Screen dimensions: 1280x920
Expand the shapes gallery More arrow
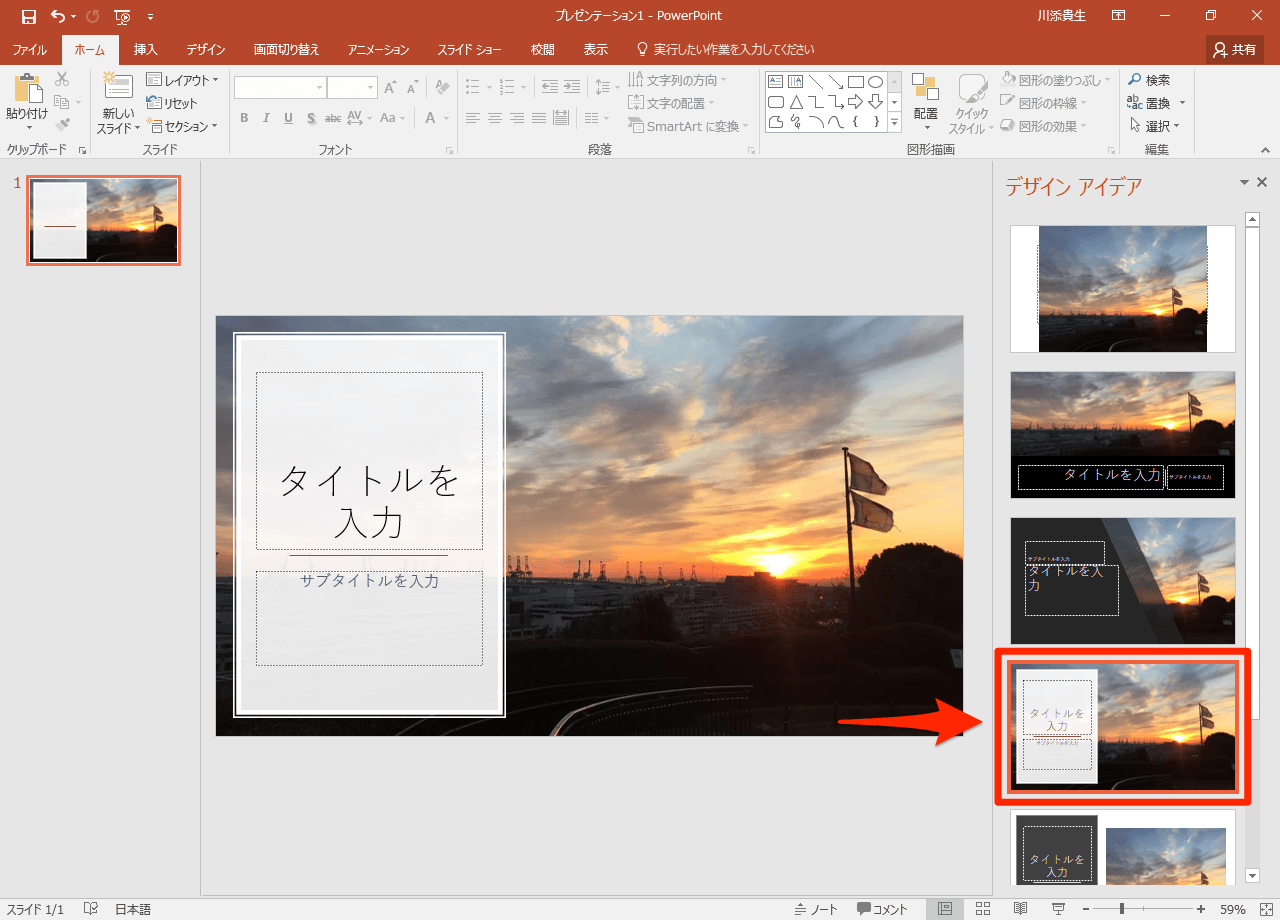[x=894, y=123]
